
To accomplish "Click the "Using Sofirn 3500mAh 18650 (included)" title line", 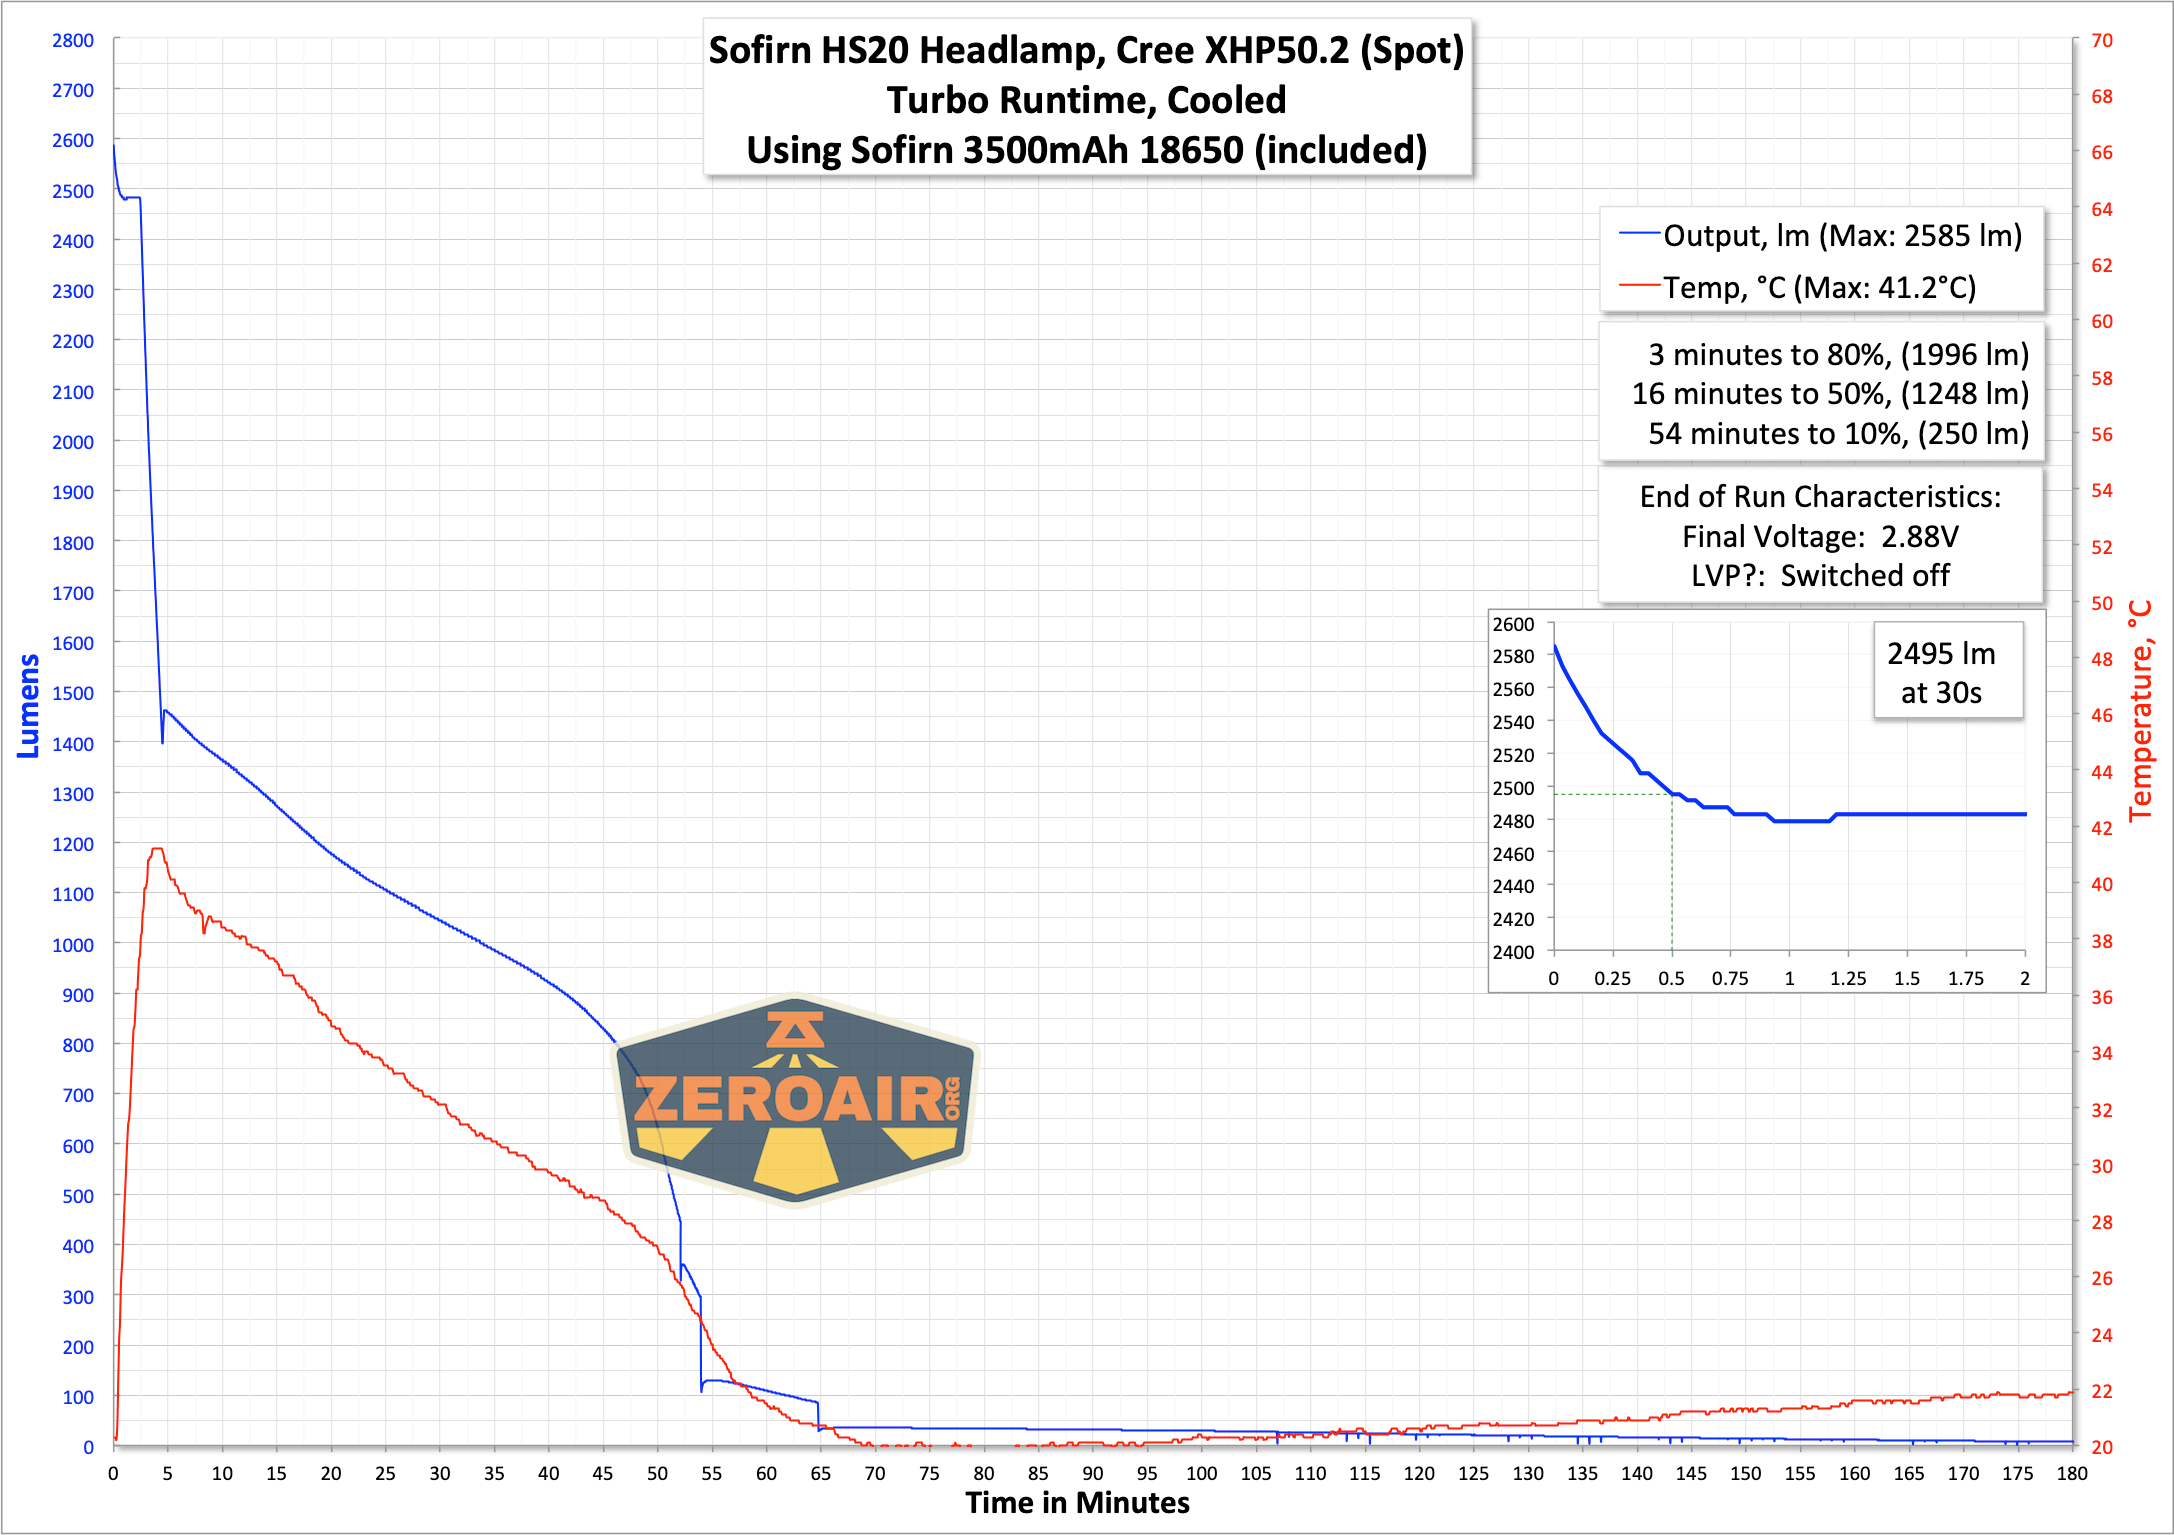I will point(1086,150).
